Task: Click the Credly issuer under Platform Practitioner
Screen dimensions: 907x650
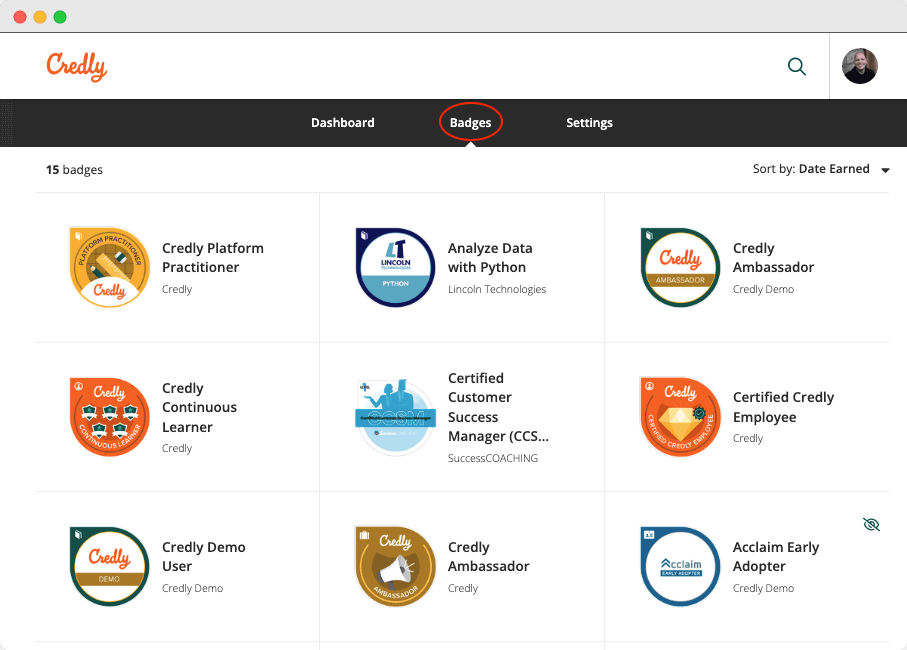Action: (177, 289)
